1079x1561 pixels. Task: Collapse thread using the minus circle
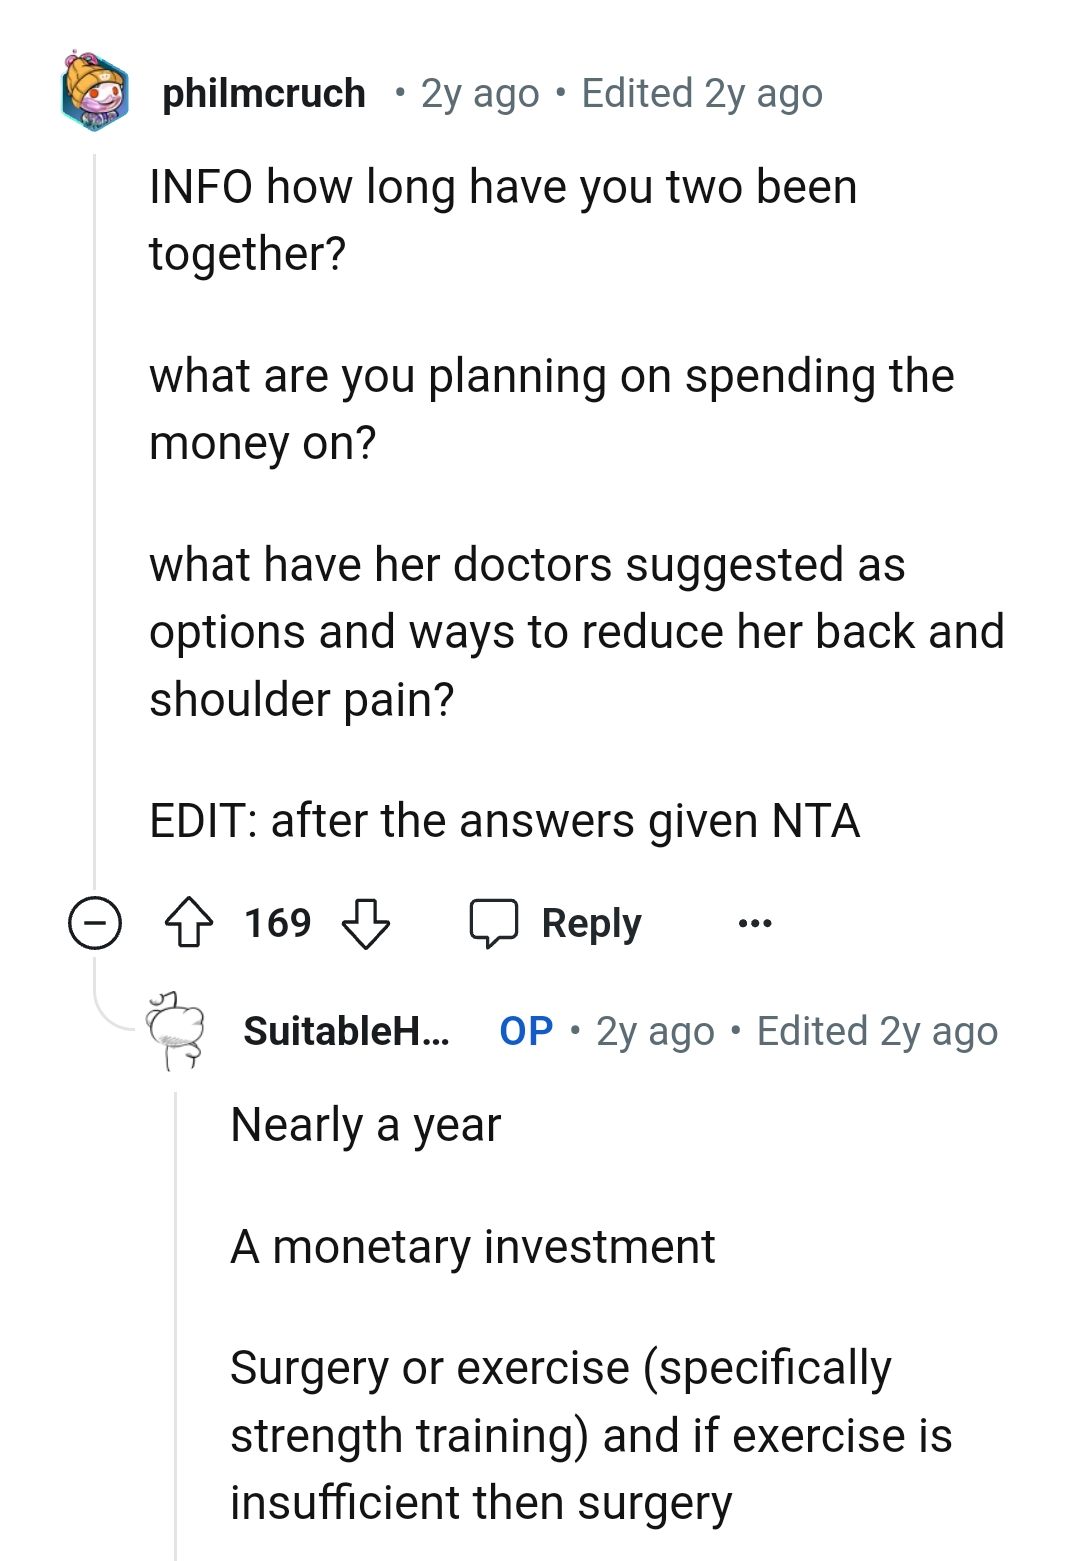click(x=95, y=923)
